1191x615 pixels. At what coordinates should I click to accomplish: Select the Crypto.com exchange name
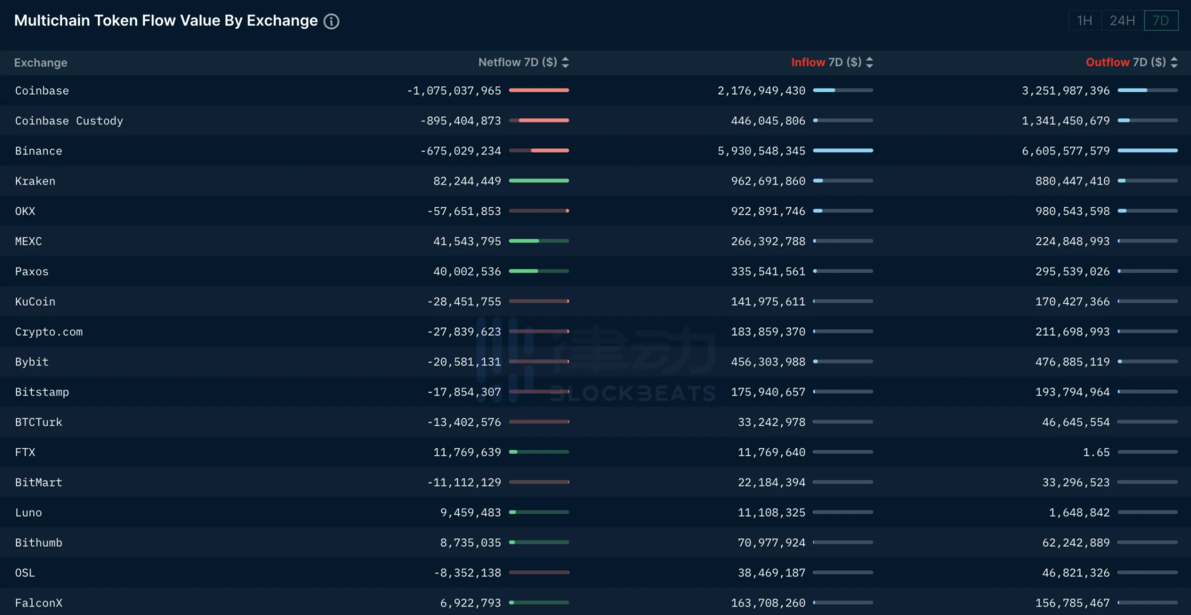click(x=49, y=332)
